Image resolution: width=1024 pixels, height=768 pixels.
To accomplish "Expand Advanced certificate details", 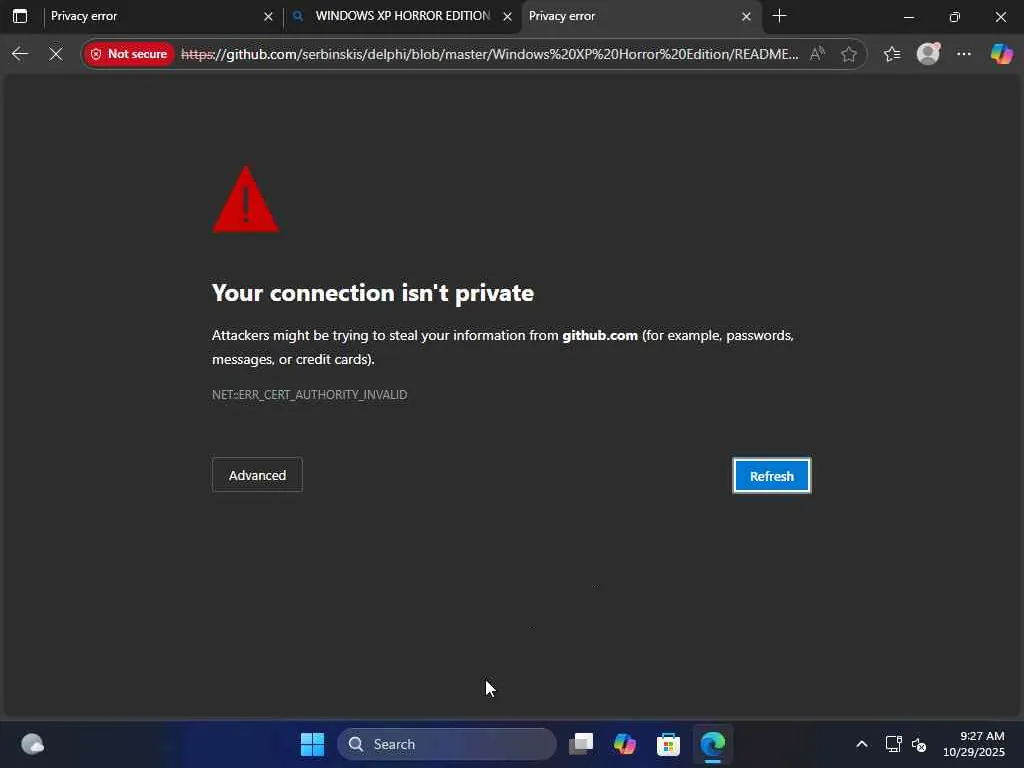I will (x=257, y=475).
